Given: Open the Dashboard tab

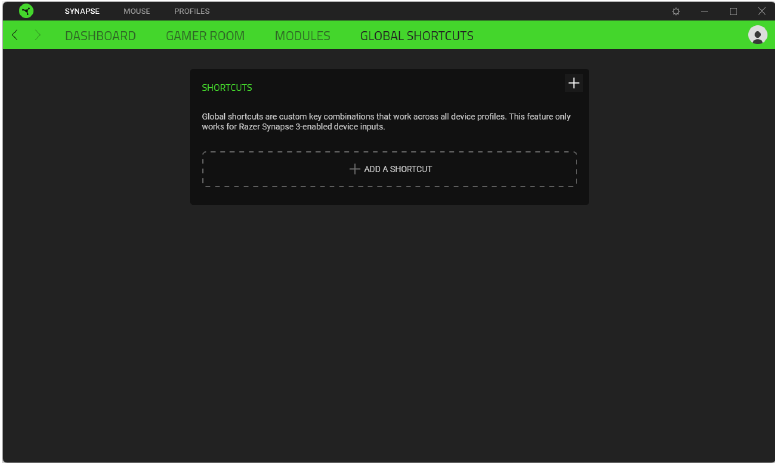Looking at the screenshot, I should point(100,36).
